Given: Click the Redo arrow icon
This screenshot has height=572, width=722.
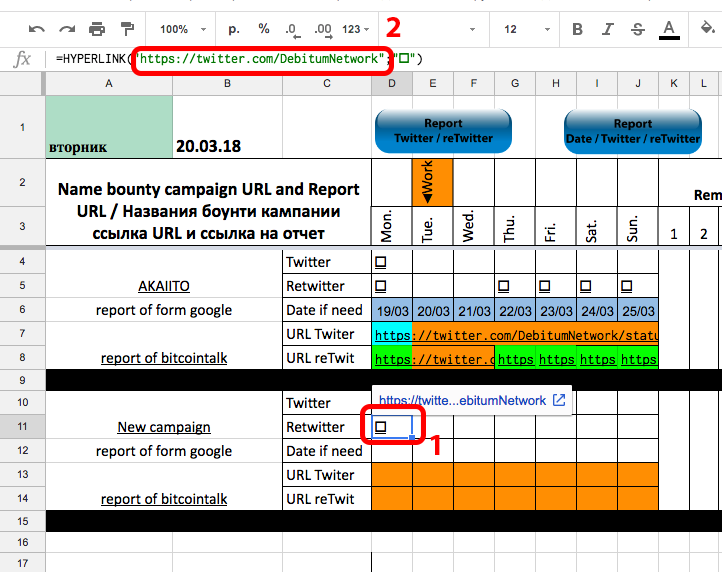Looking at the screenshot, I should pos(67,29).
